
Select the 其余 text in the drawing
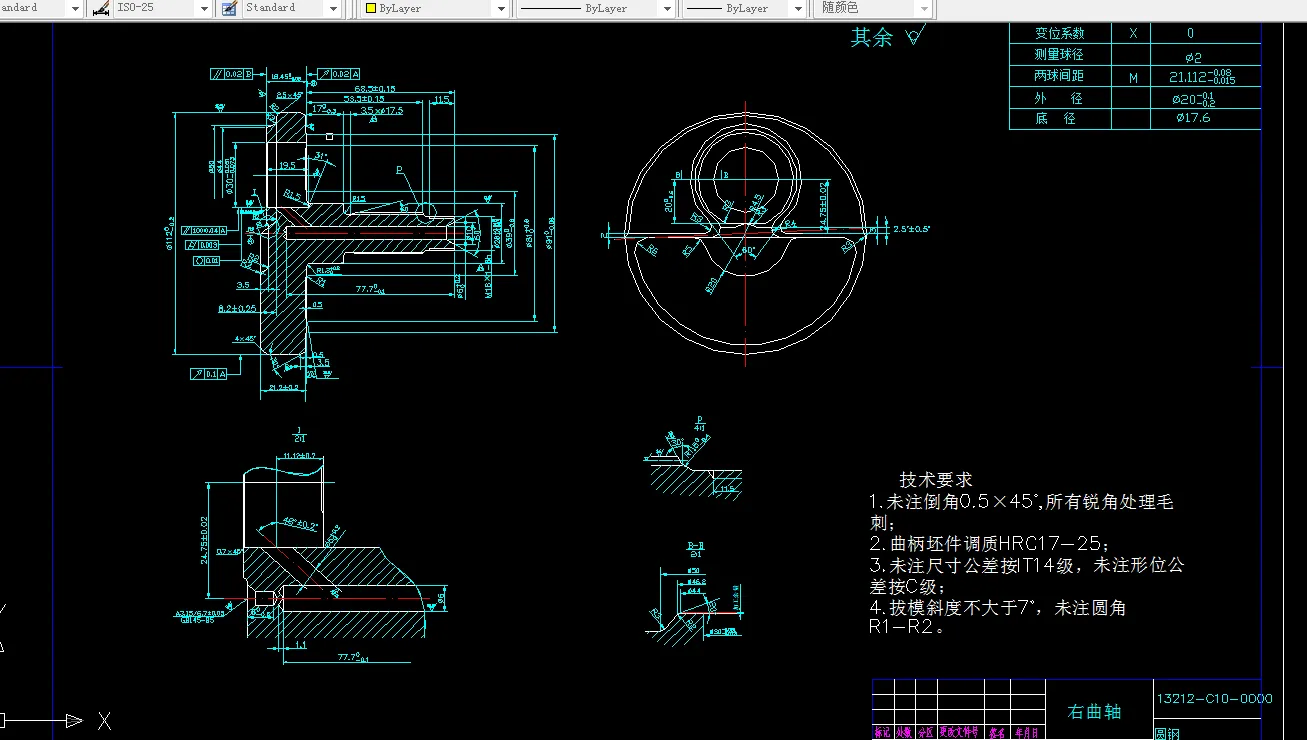[872, 38]
